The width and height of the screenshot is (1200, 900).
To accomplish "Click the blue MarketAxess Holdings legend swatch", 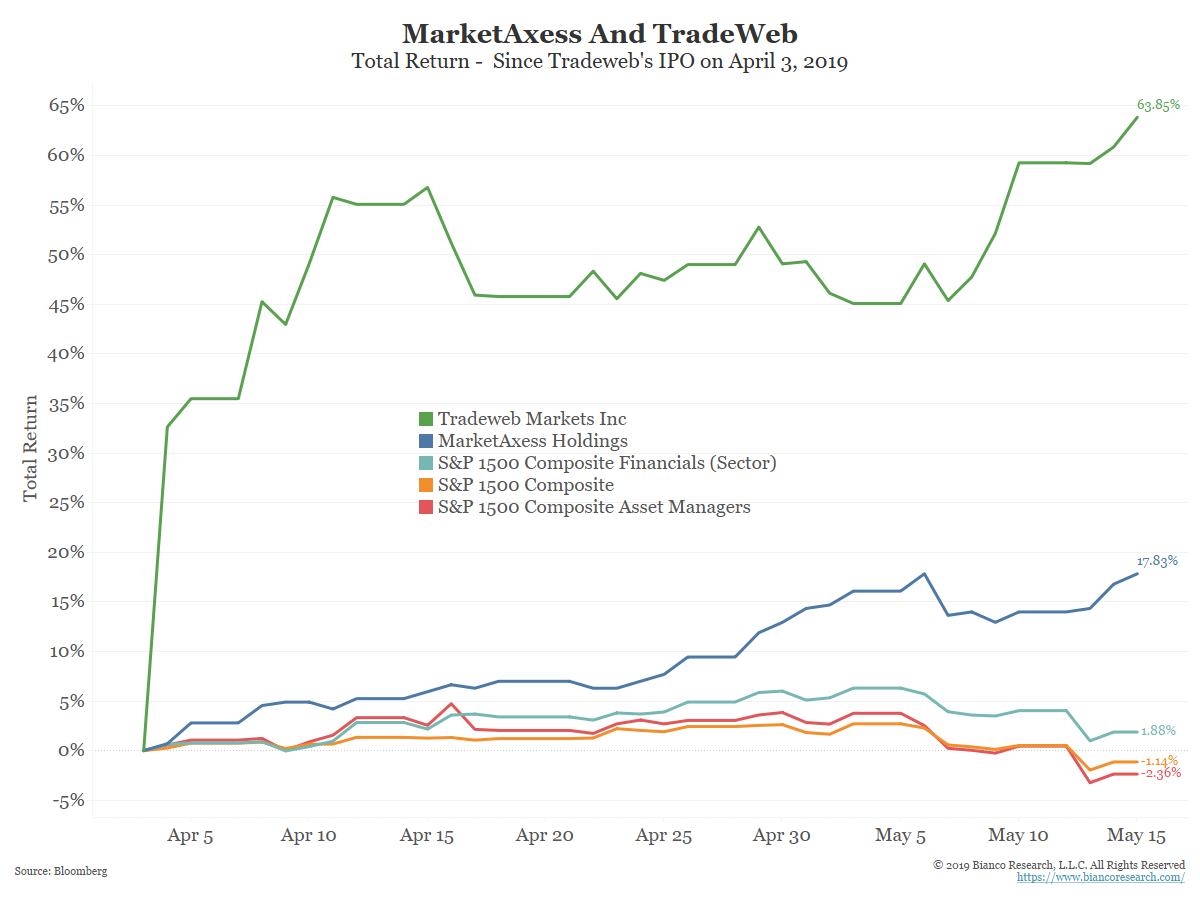I will coord(426,441).
